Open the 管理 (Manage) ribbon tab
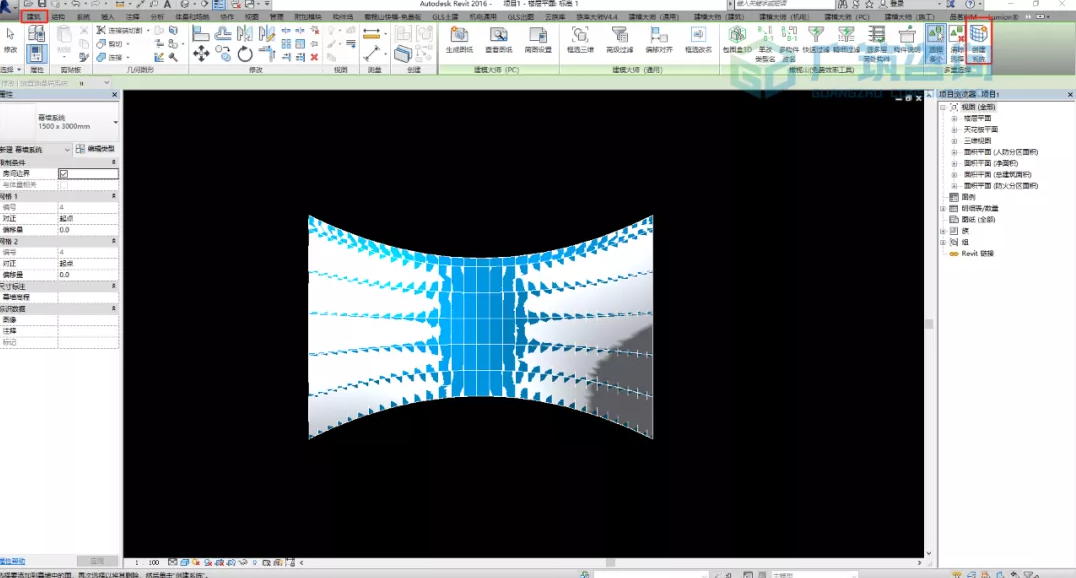 coord(276,16)
